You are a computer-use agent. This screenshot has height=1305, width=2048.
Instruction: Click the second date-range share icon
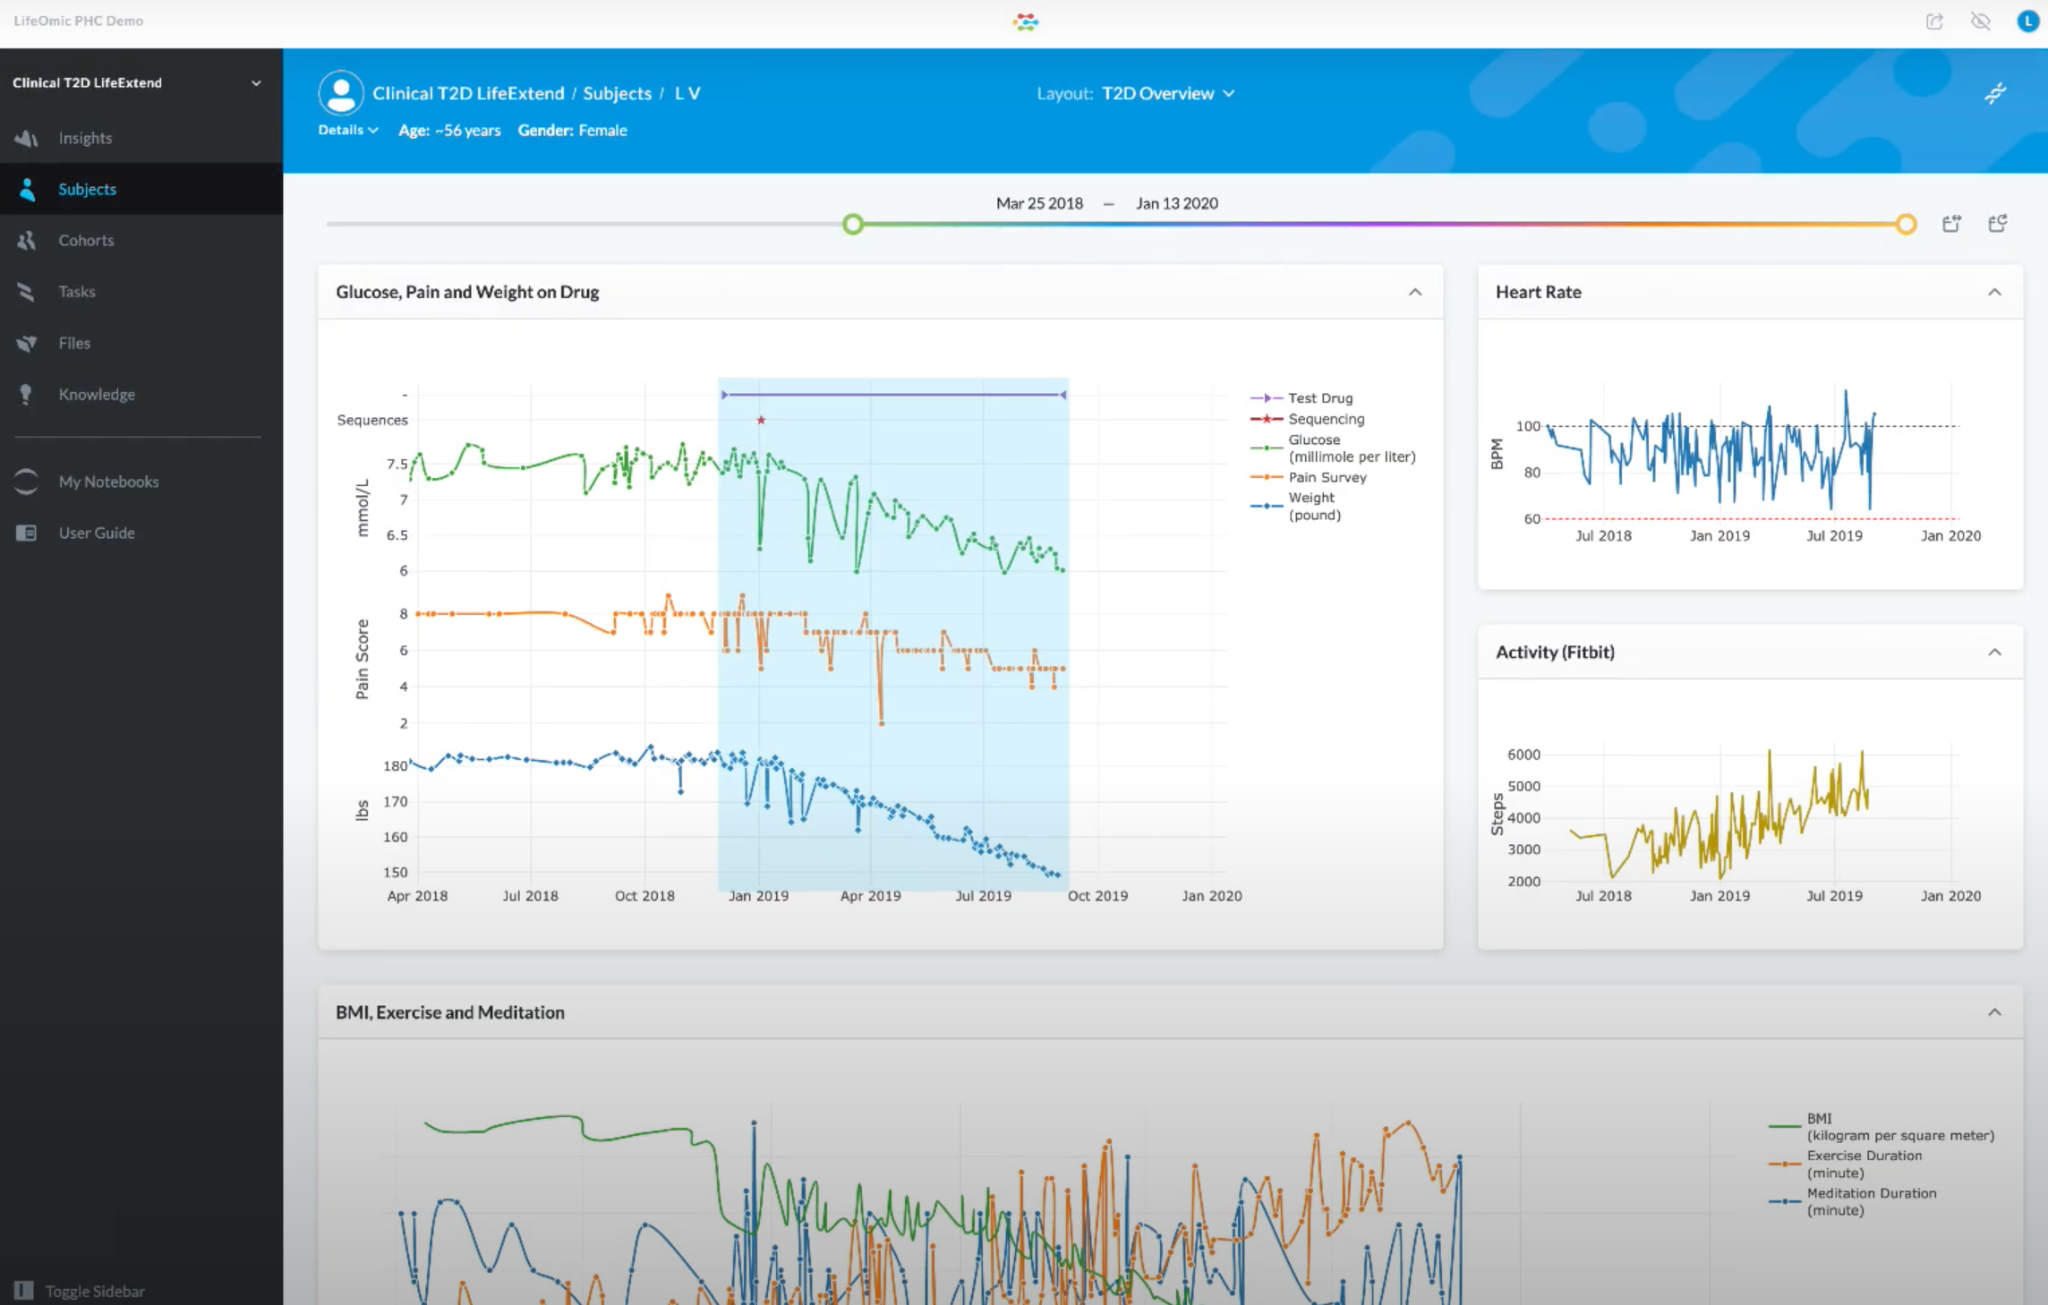click(x=1998, y=223)
